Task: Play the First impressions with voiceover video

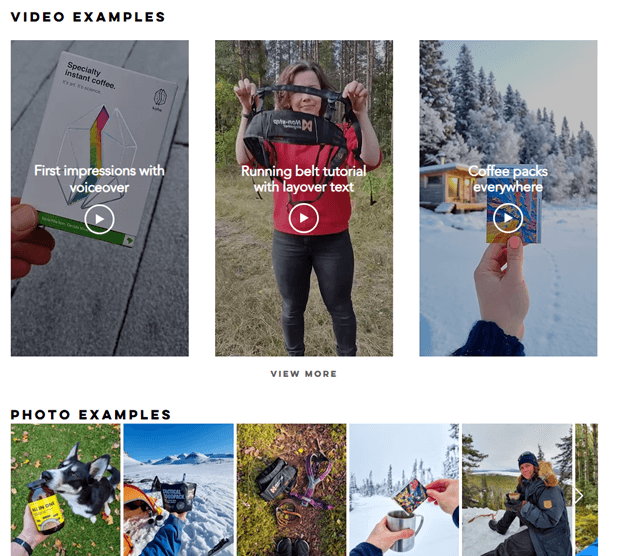Action: [99, 219]
